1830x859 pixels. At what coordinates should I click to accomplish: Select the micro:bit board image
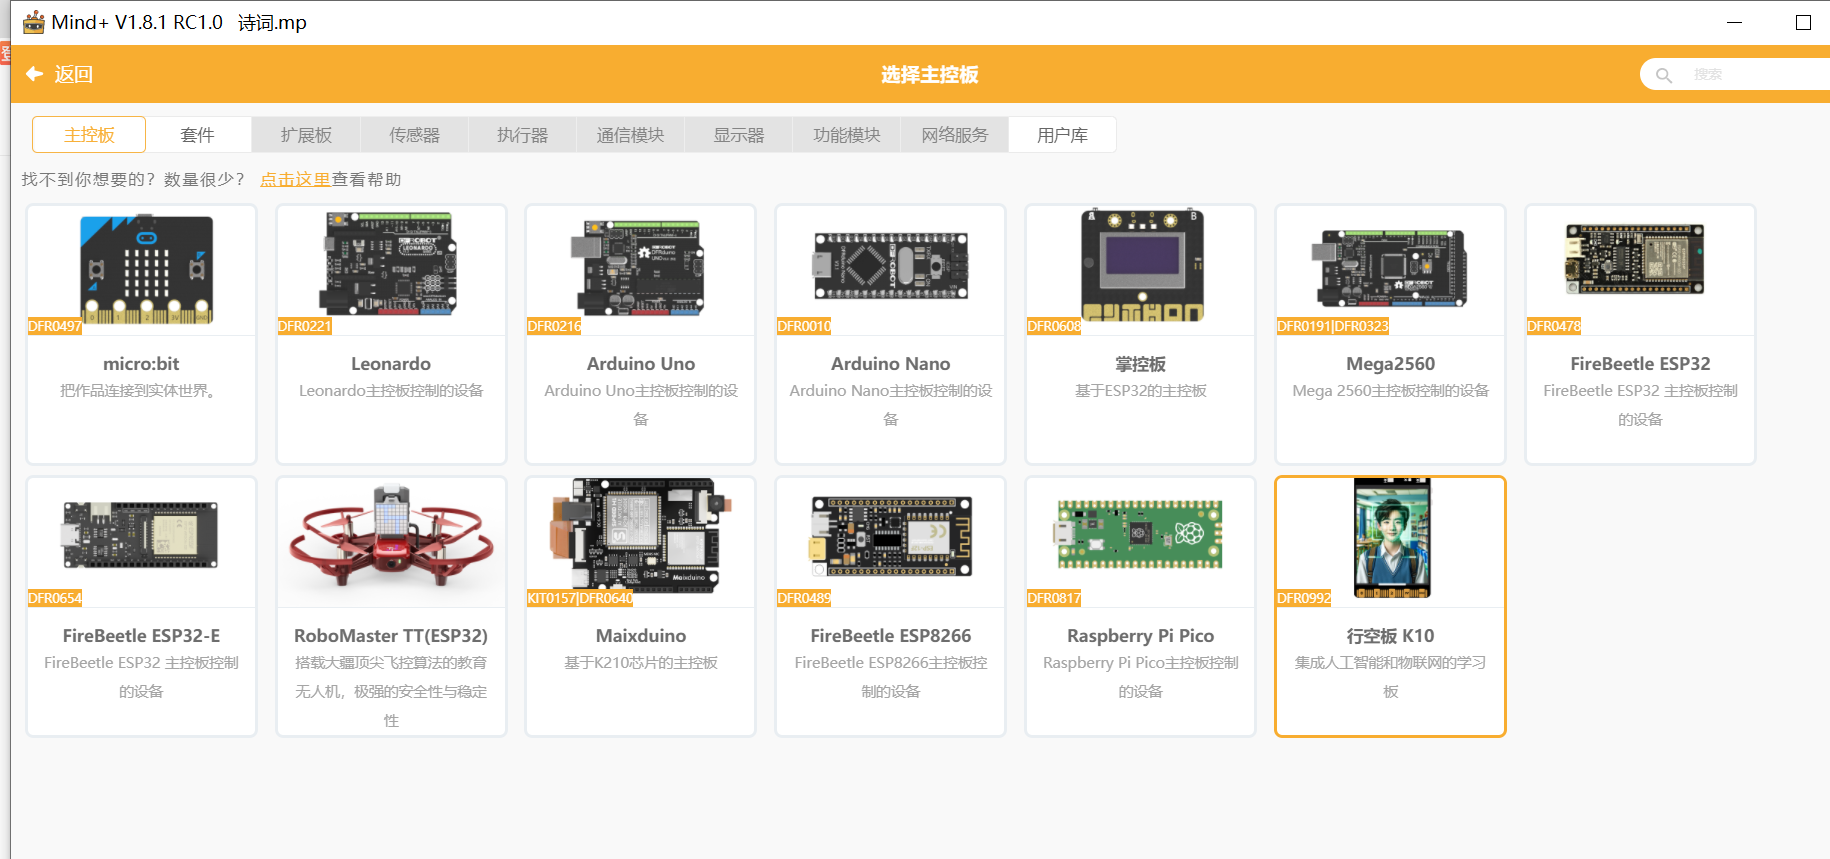click(146, 268)
